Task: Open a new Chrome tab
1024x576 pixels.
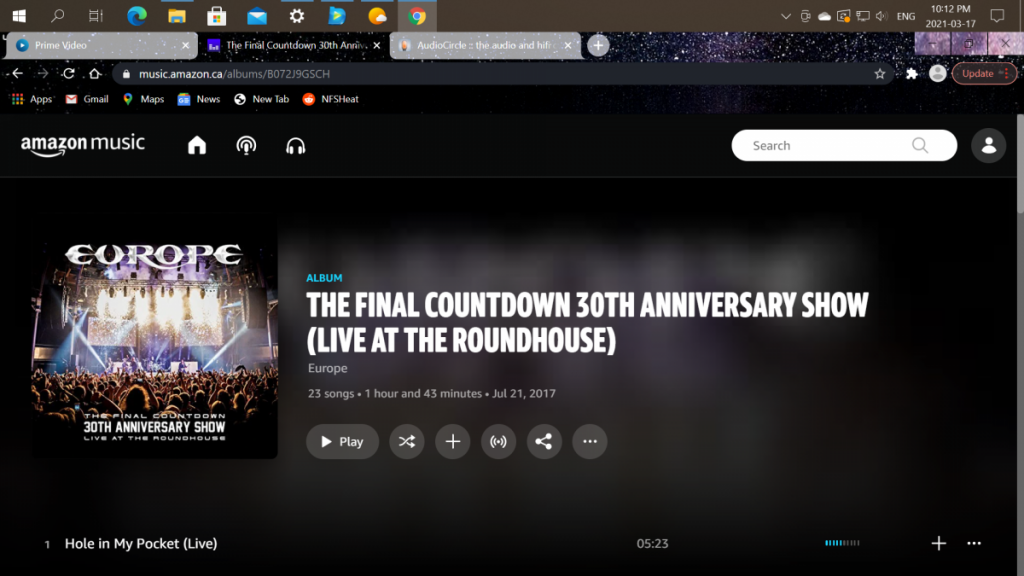Action: click(x=598, y=45)
